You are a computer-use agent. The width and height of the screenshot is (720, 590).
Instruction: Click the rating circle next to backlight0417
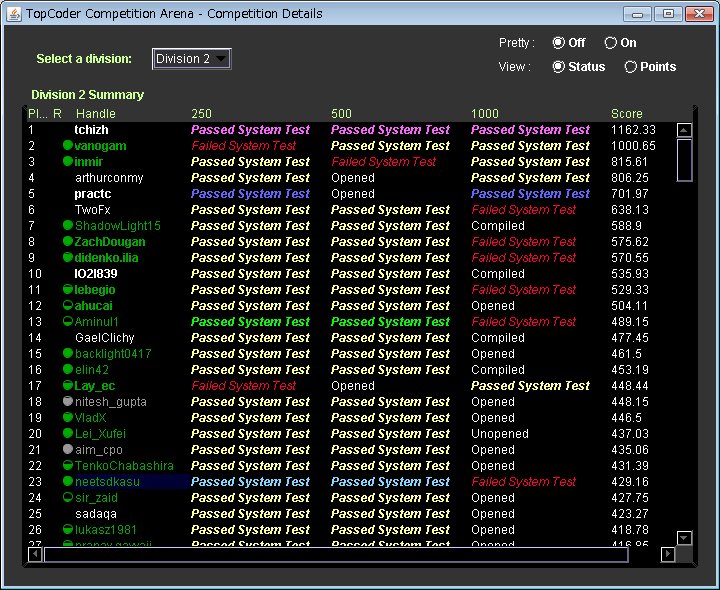pos(68,353)
